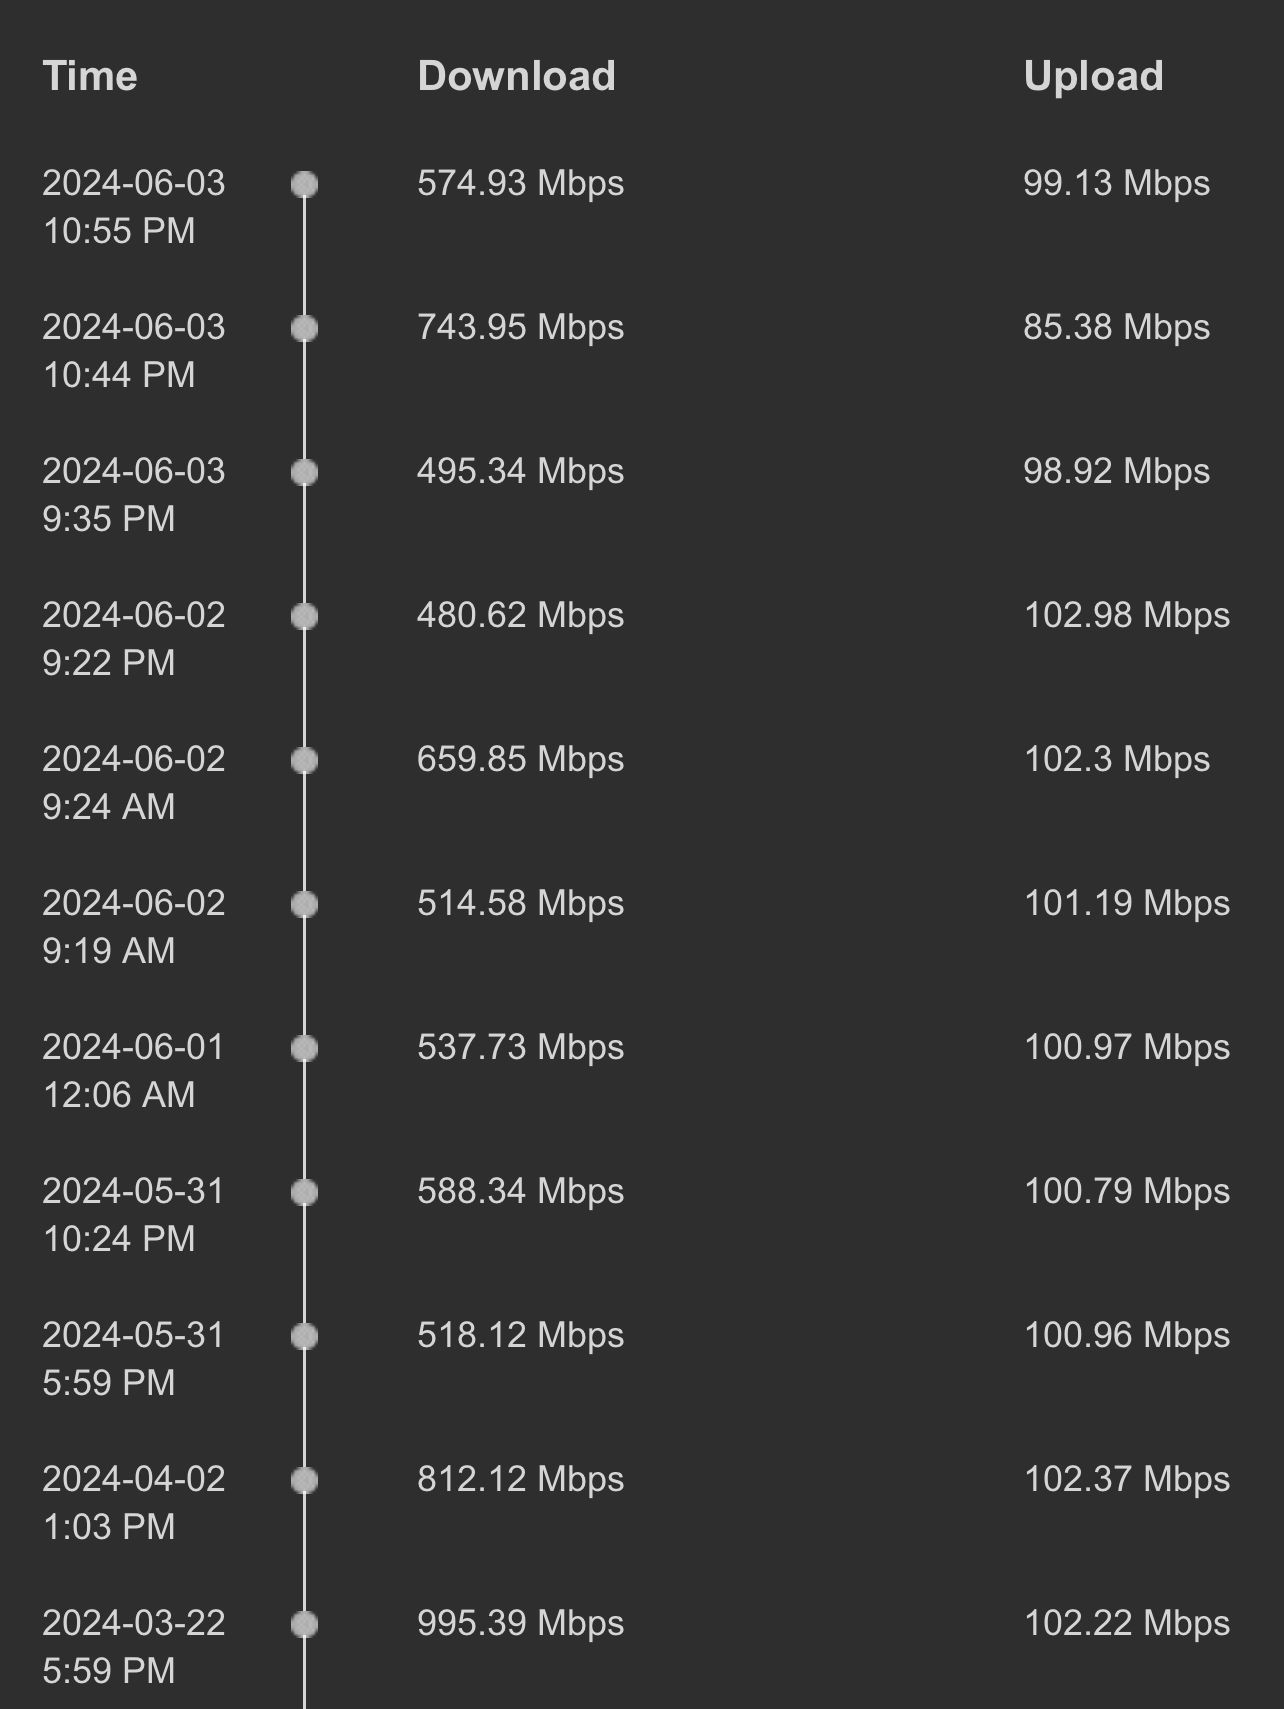
Task: Select the 743.95 Mbps download result
Action: click(520, 328)
